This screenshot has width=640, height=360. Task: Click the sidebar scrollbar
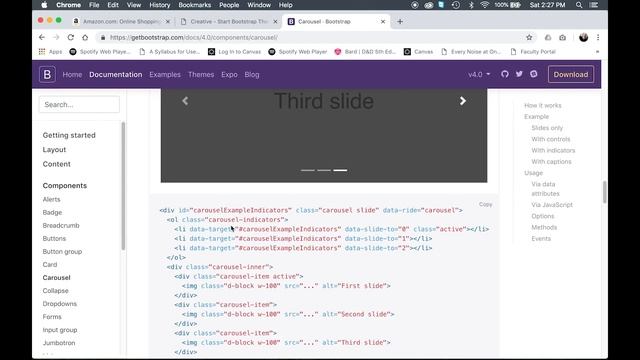pos(123,186)
